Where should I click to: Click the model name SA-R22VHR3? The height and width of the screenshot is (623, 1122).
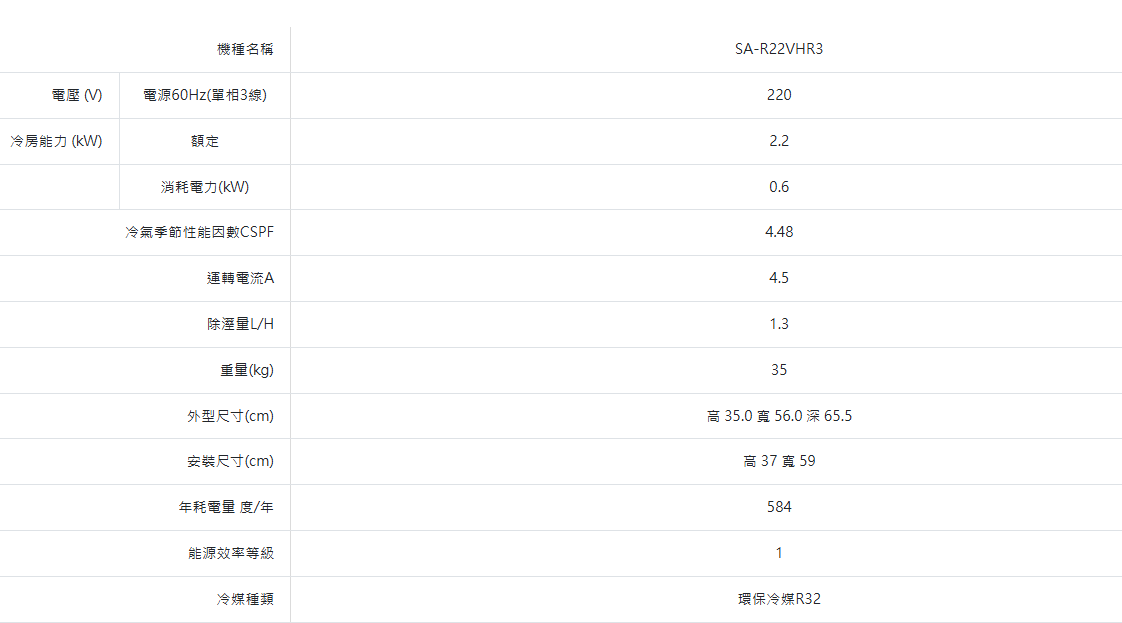pyautogui.click(x=778, y=49)
